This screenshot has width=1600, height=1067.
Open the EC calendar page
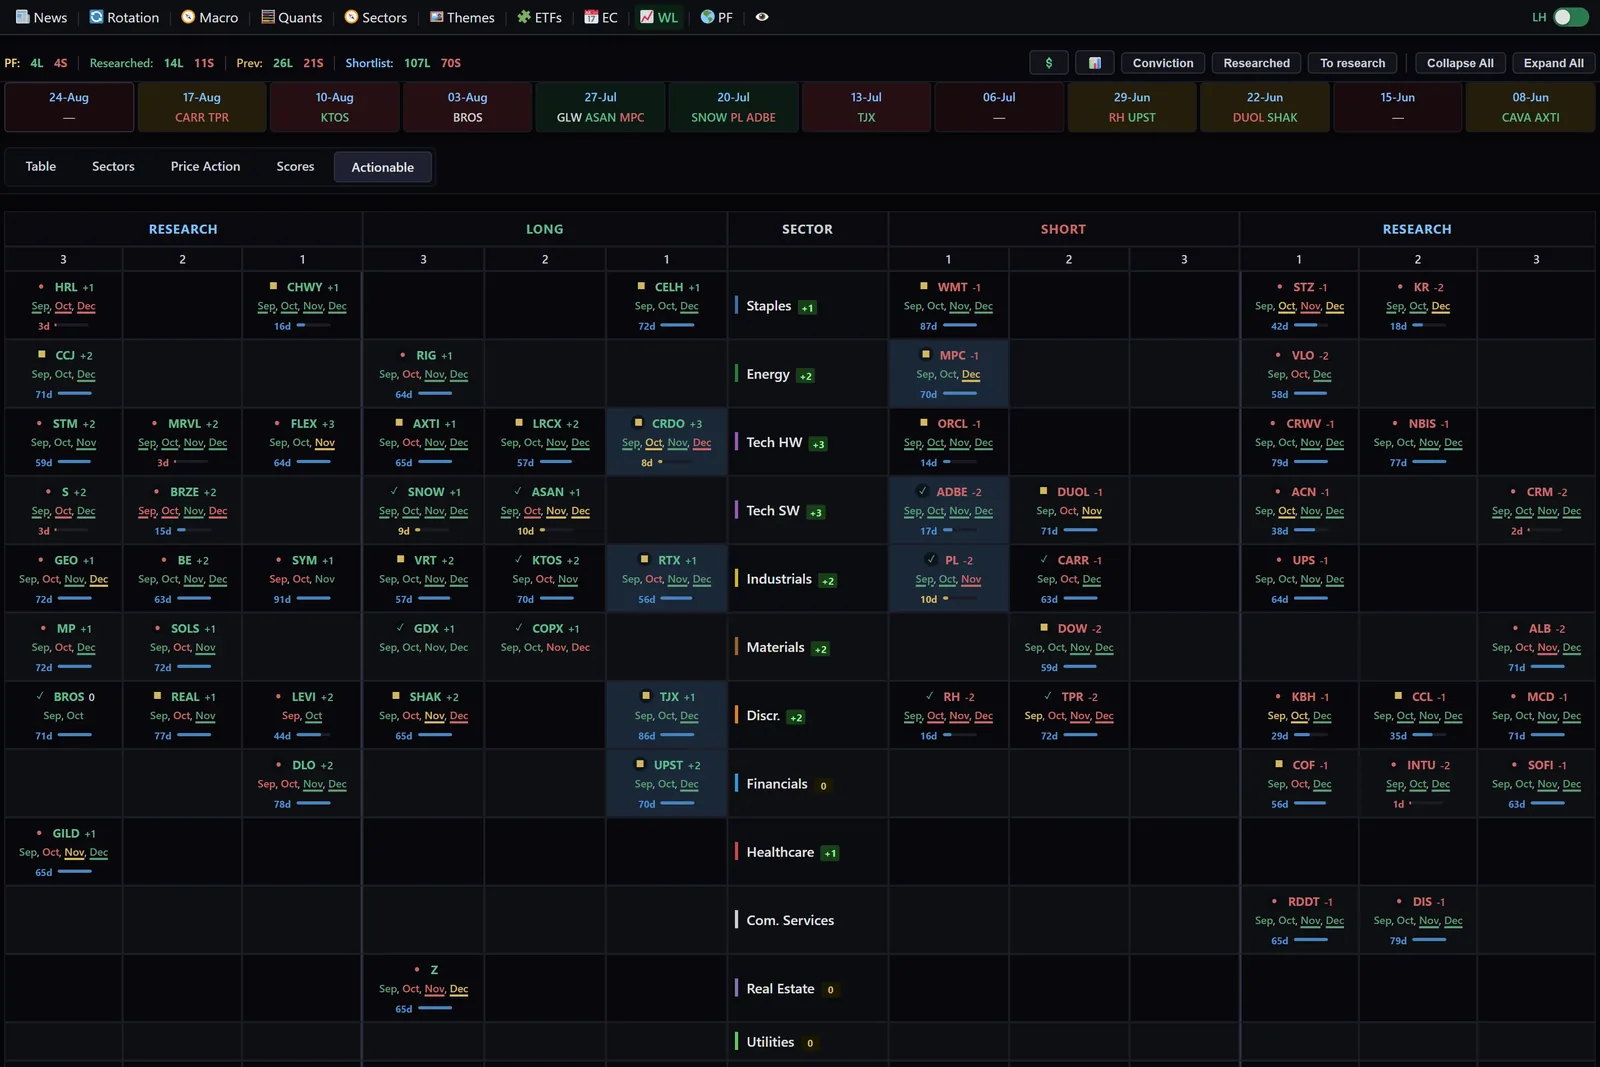tap(601, 17)
